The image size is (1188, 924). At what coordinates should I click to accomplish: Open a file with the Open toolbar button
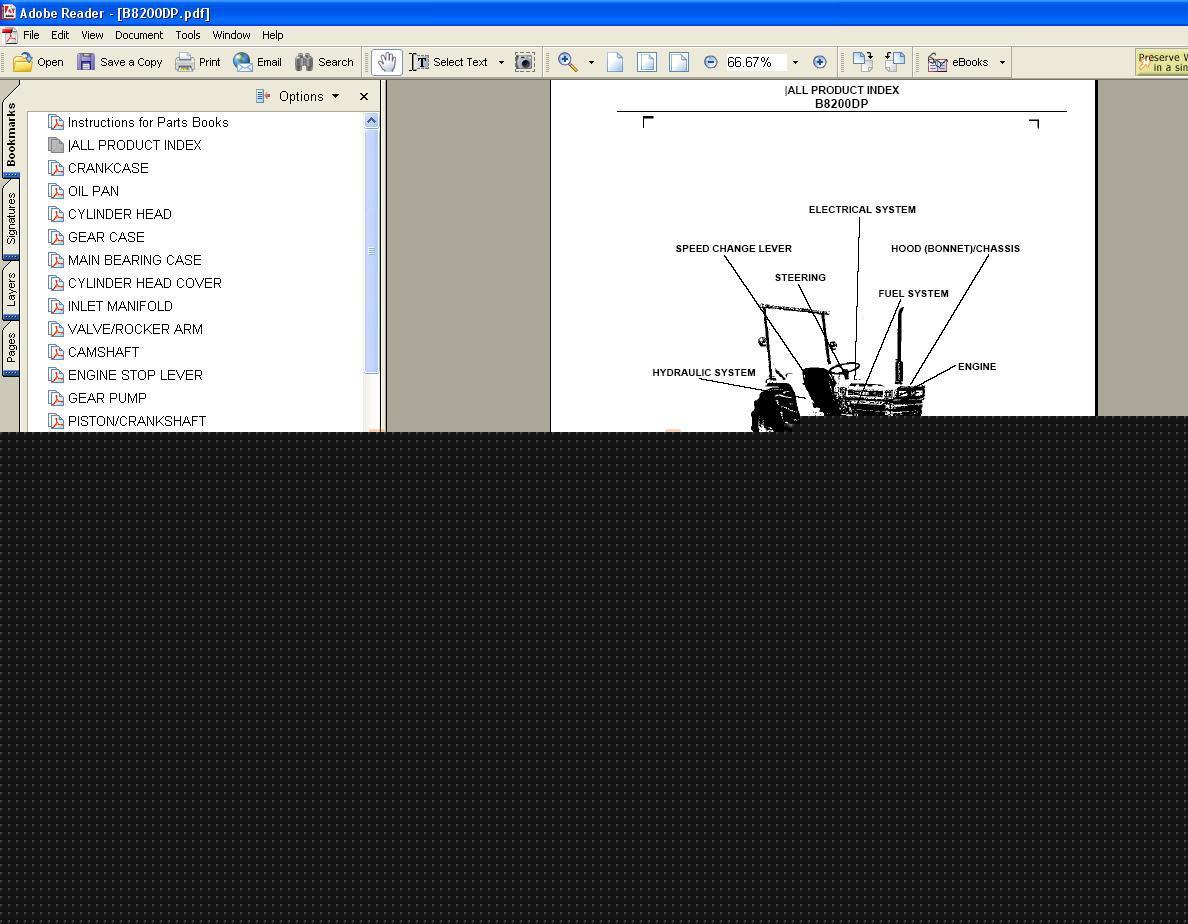tap(38, 62)
